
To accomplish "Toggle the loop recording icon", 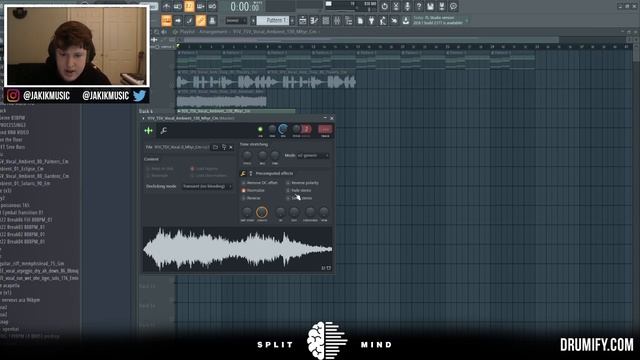I will point(212,6).
